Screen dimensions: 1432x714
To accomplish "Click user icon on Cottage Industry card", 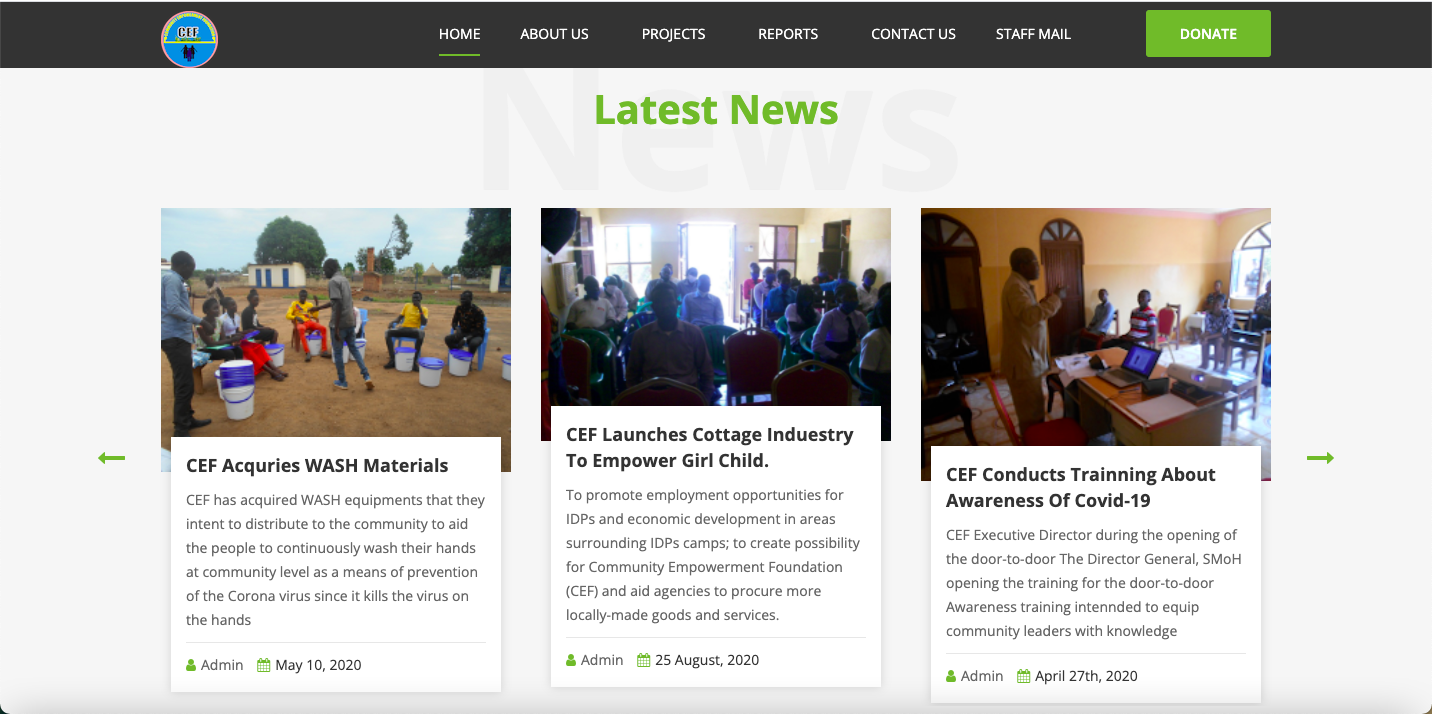I will 571,660.
